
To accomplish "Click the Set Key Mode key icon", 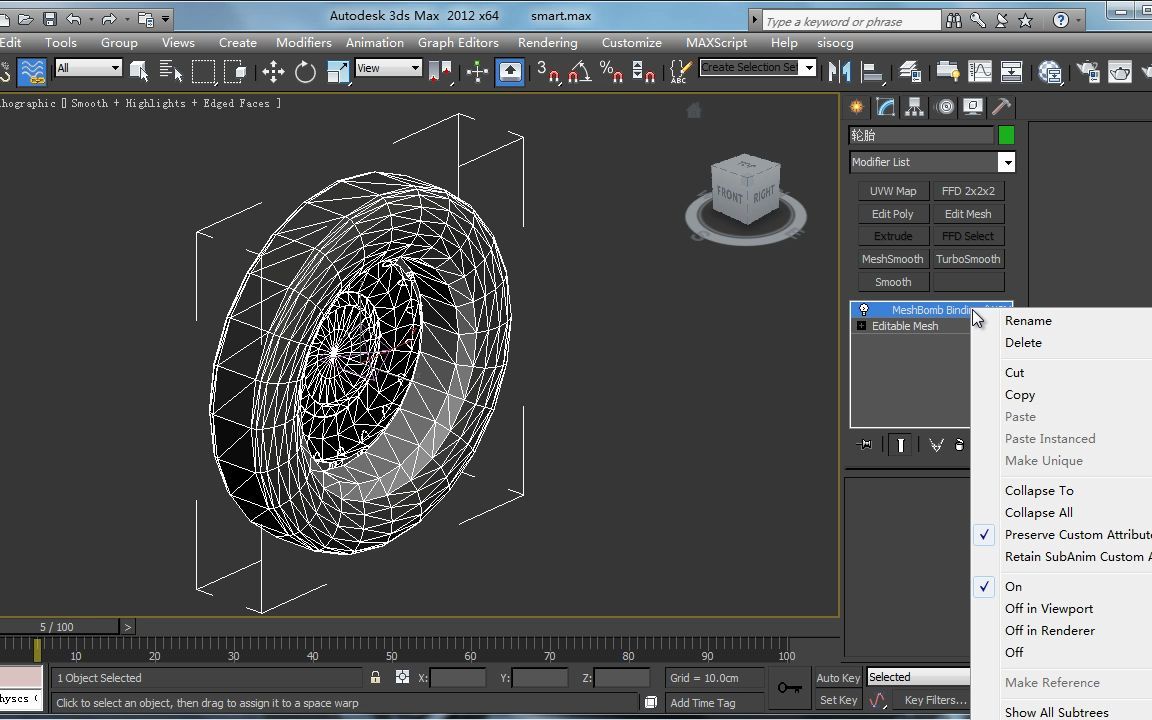I will click(790, 688).
